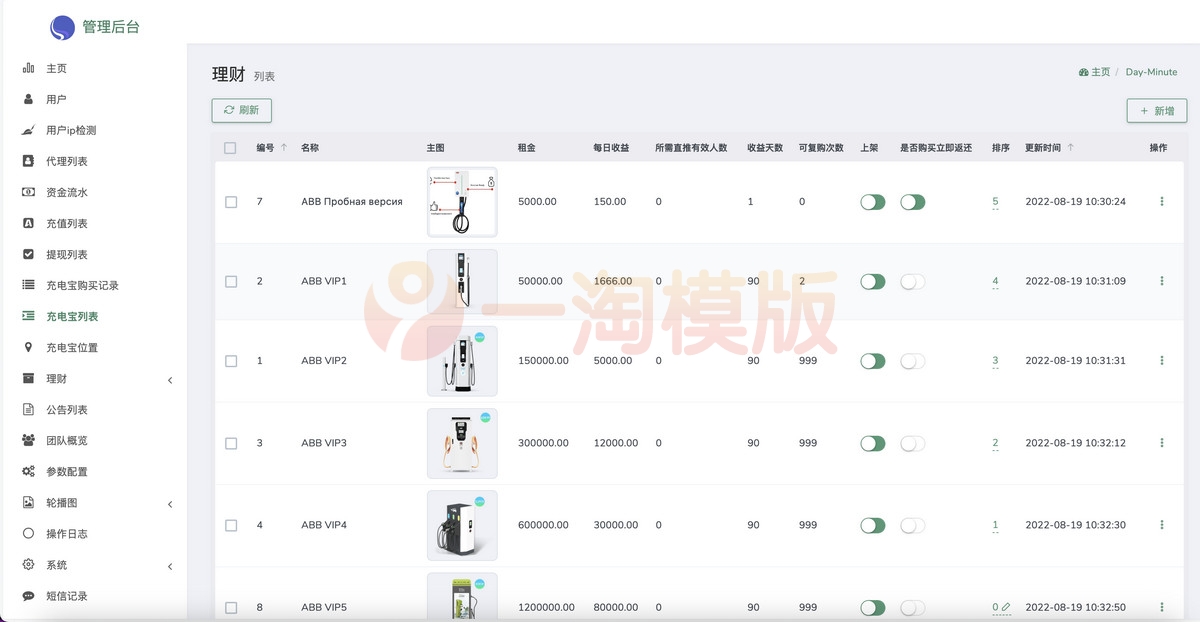This screenshot has height=622, width=1200.
Task: Click the edit pencil next to 排序 0
Action: point(1006,607)
